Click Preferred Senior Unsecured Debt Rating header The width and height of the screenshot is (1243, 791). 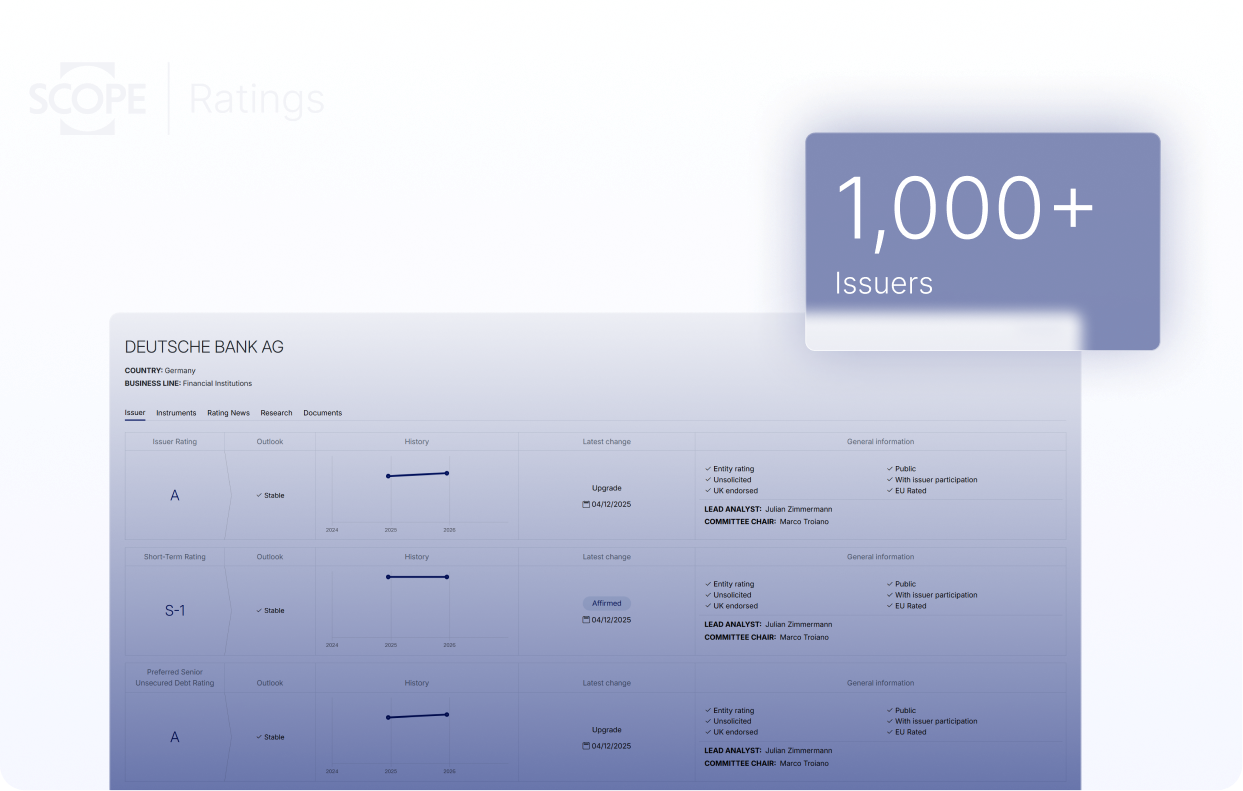click(175, 677)
